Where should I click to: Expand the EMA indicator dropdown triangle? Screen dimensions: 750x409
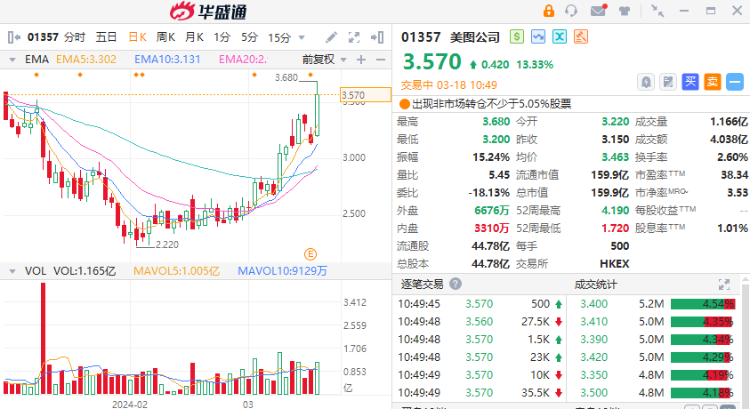pos(12,60)
